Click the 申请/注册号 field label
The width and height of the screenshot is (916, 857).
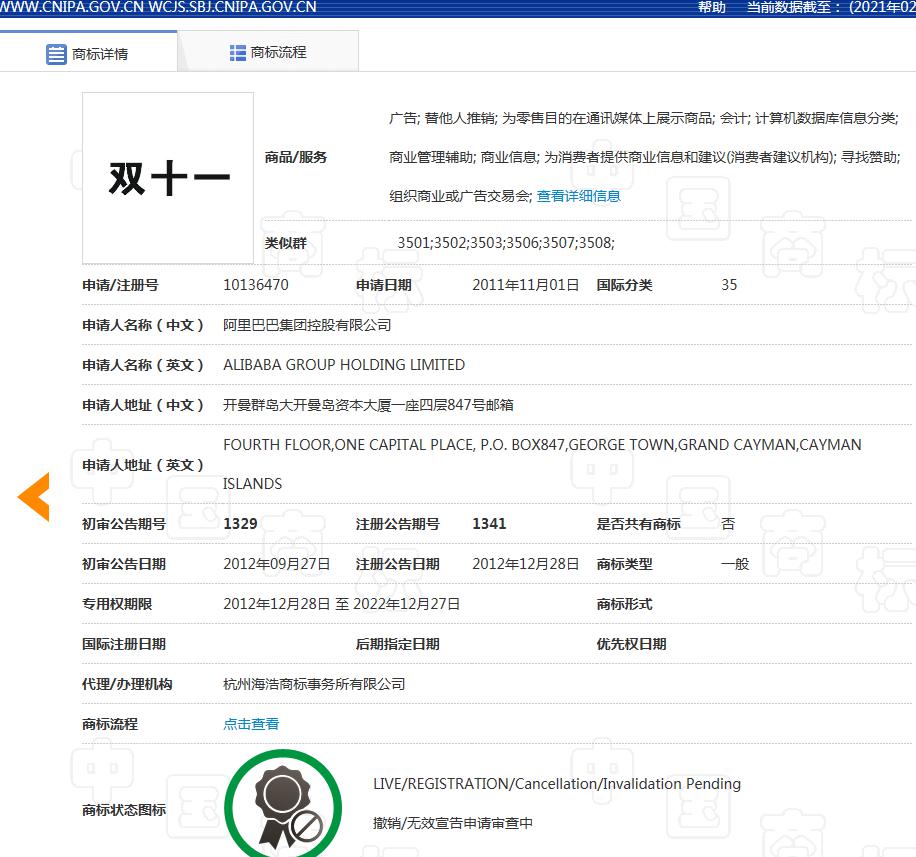tap(120, 285)
